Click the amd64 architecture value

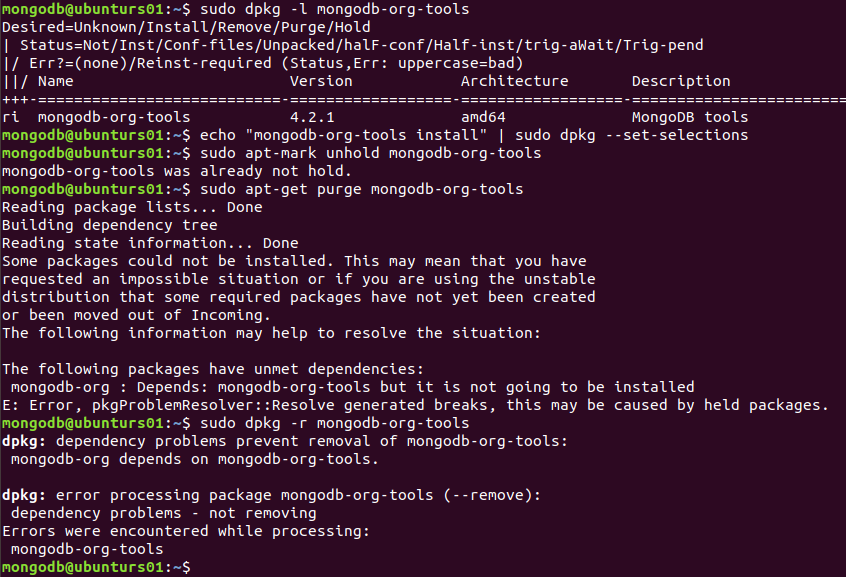tap(482, 117)
